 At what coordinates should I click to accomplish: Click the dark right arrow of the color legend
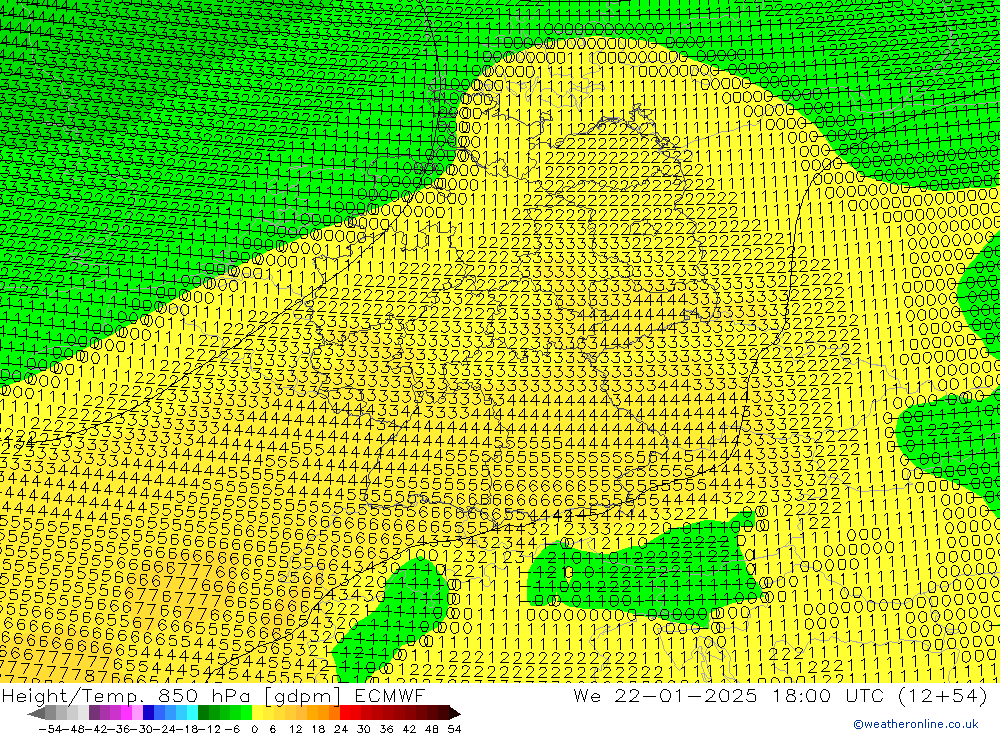454,713
